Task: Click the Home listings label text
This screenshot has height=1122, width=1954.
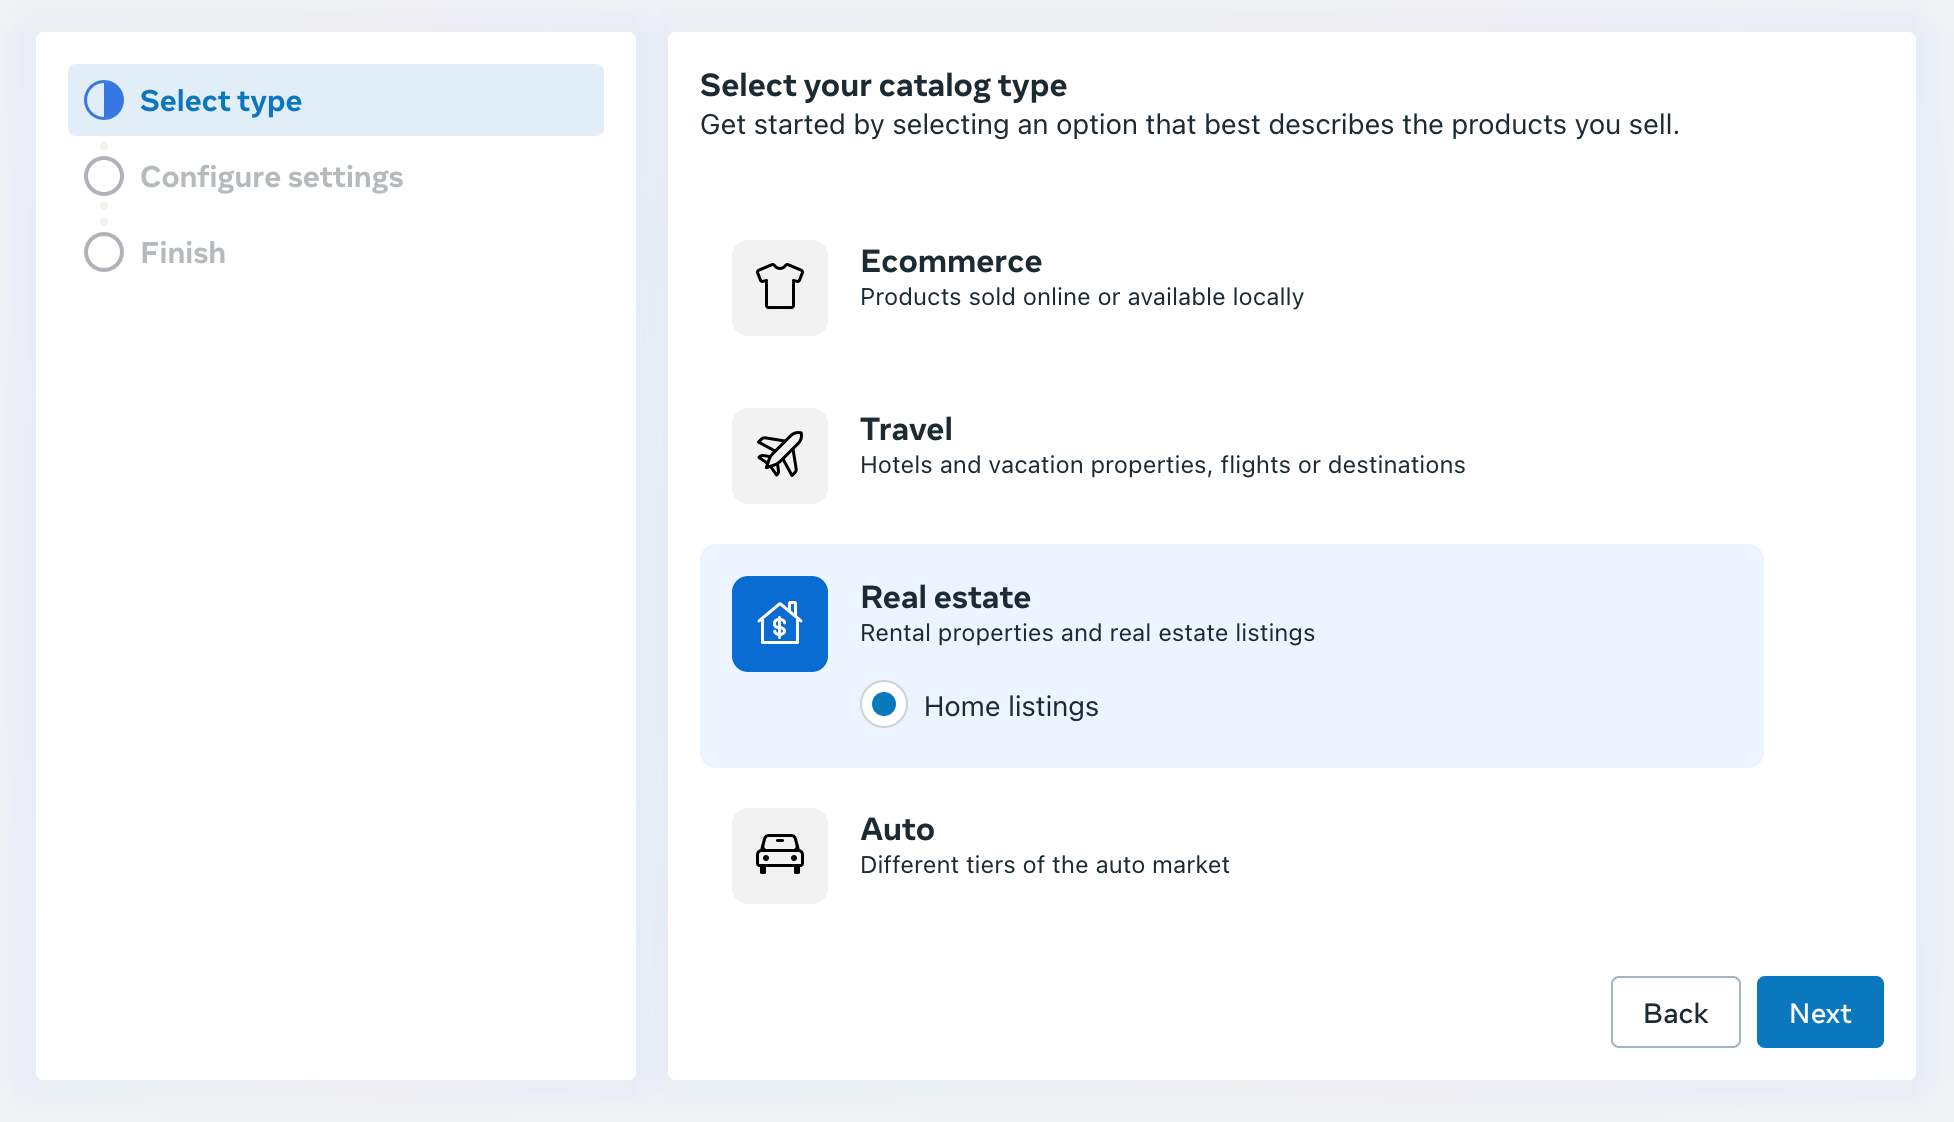Action: click(x=1010, y=706)
